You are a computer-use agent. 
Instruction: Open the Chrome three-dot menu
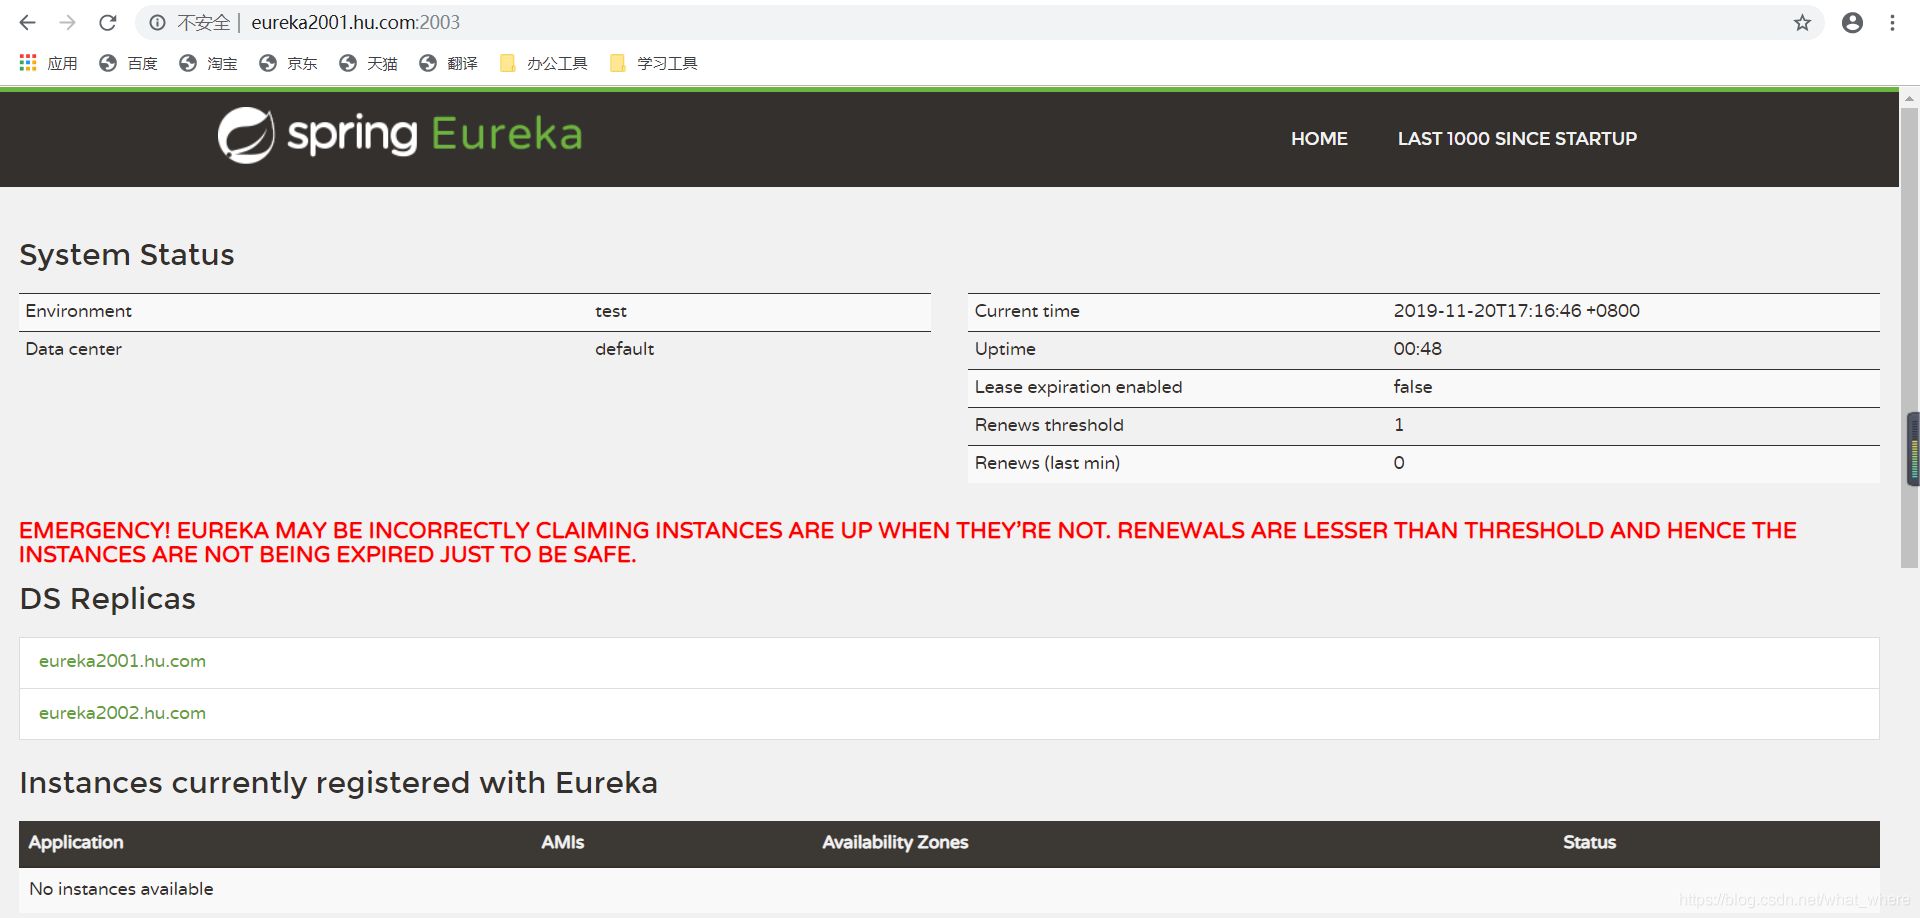(x=1892, y=22)
